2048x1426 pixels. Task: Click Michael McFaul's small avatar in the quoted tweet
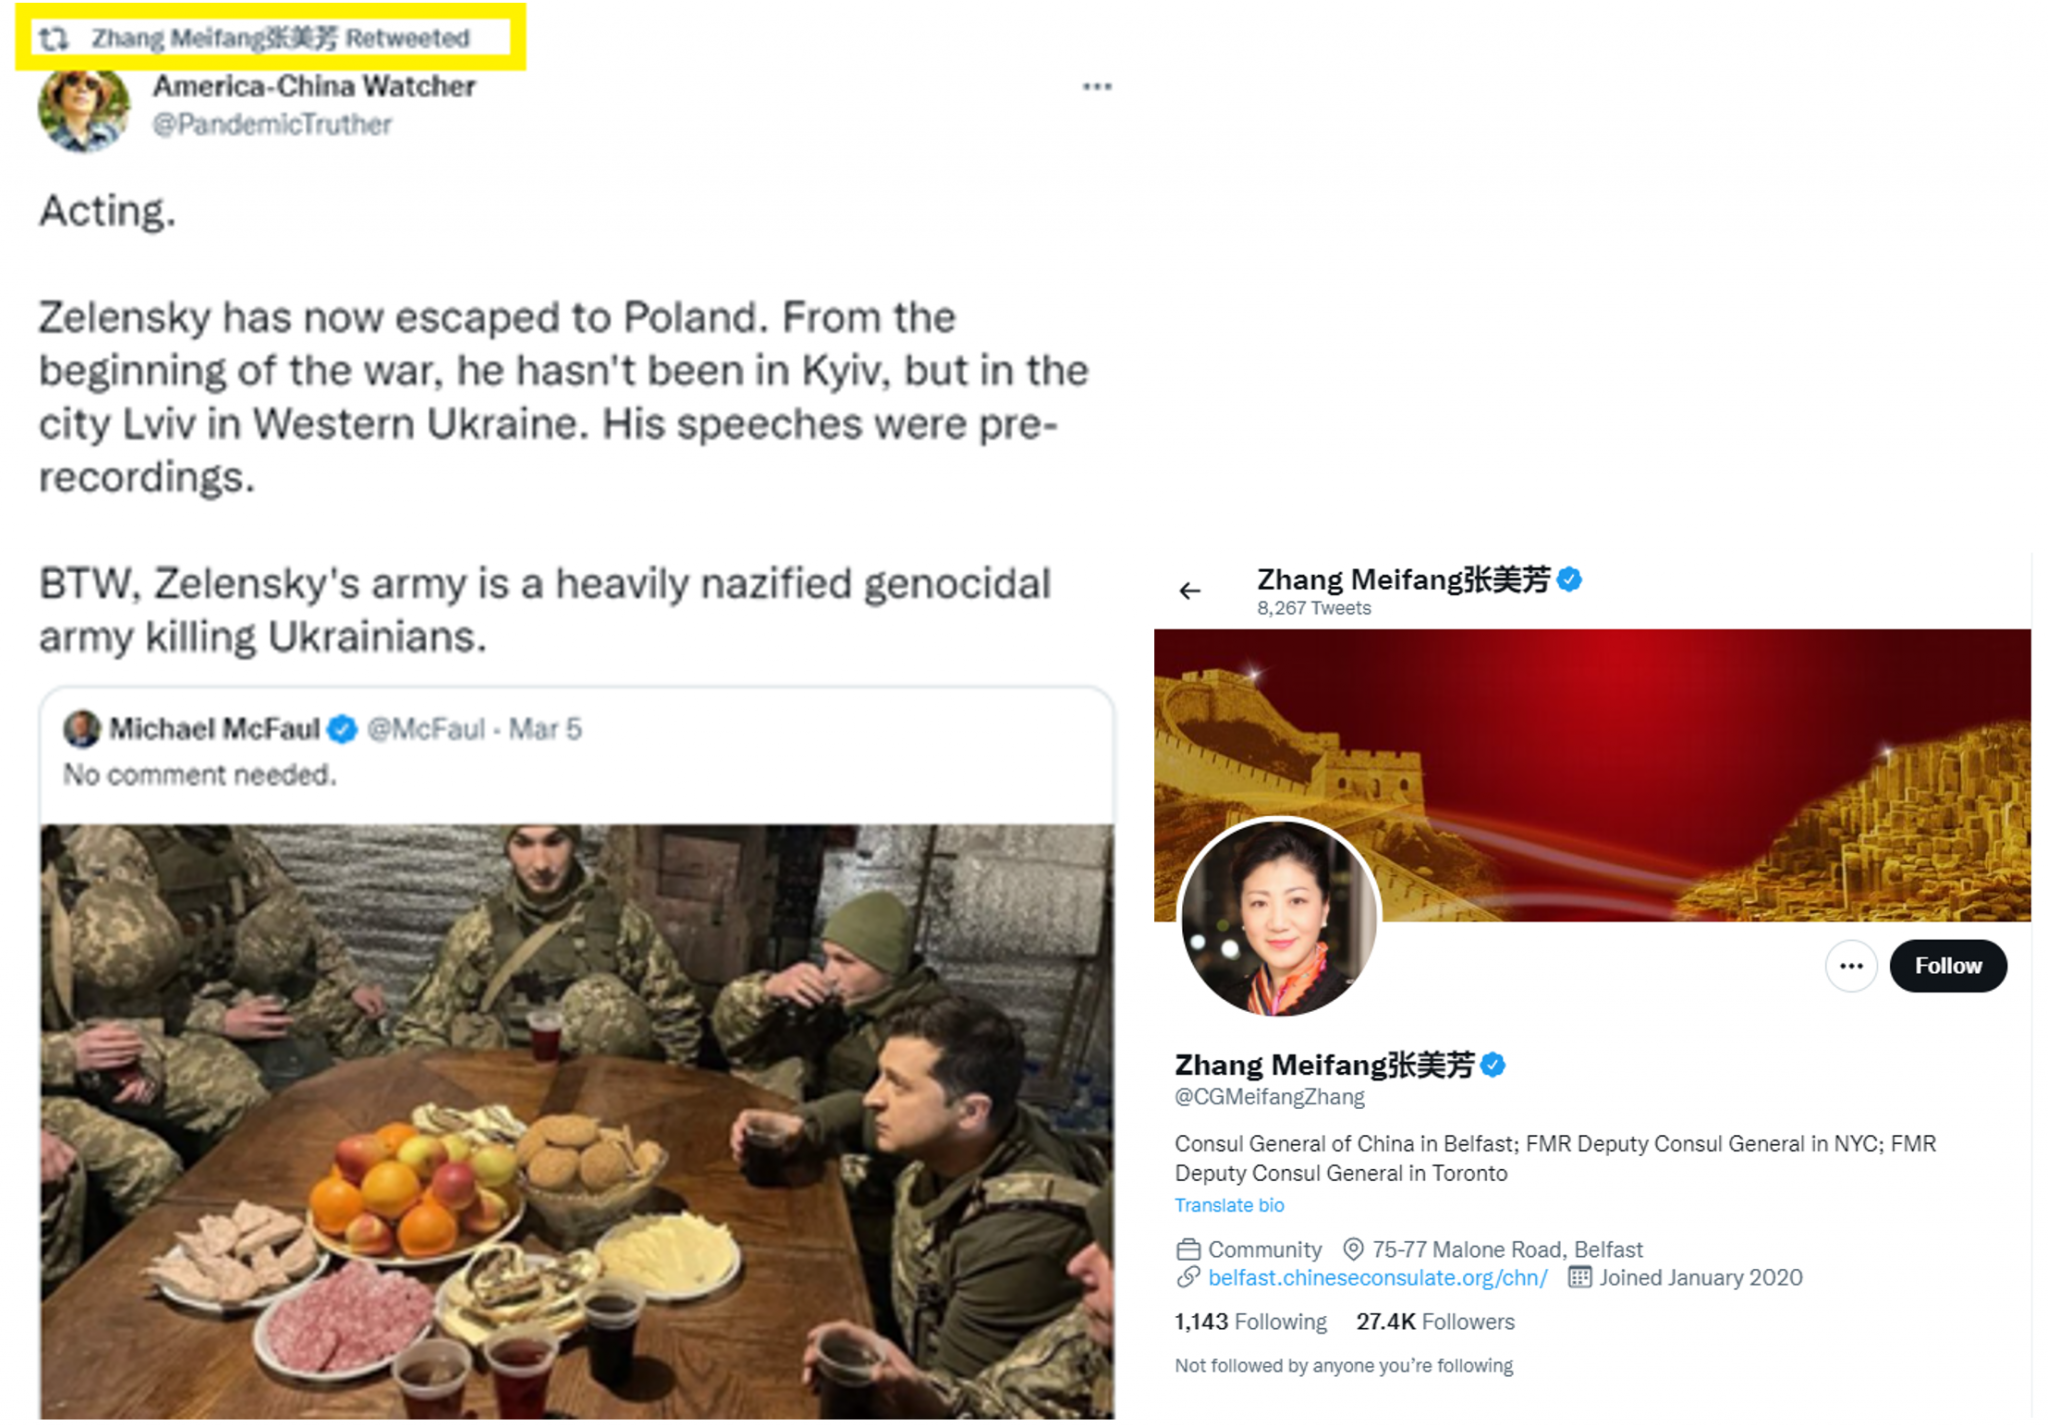point(82,729)
